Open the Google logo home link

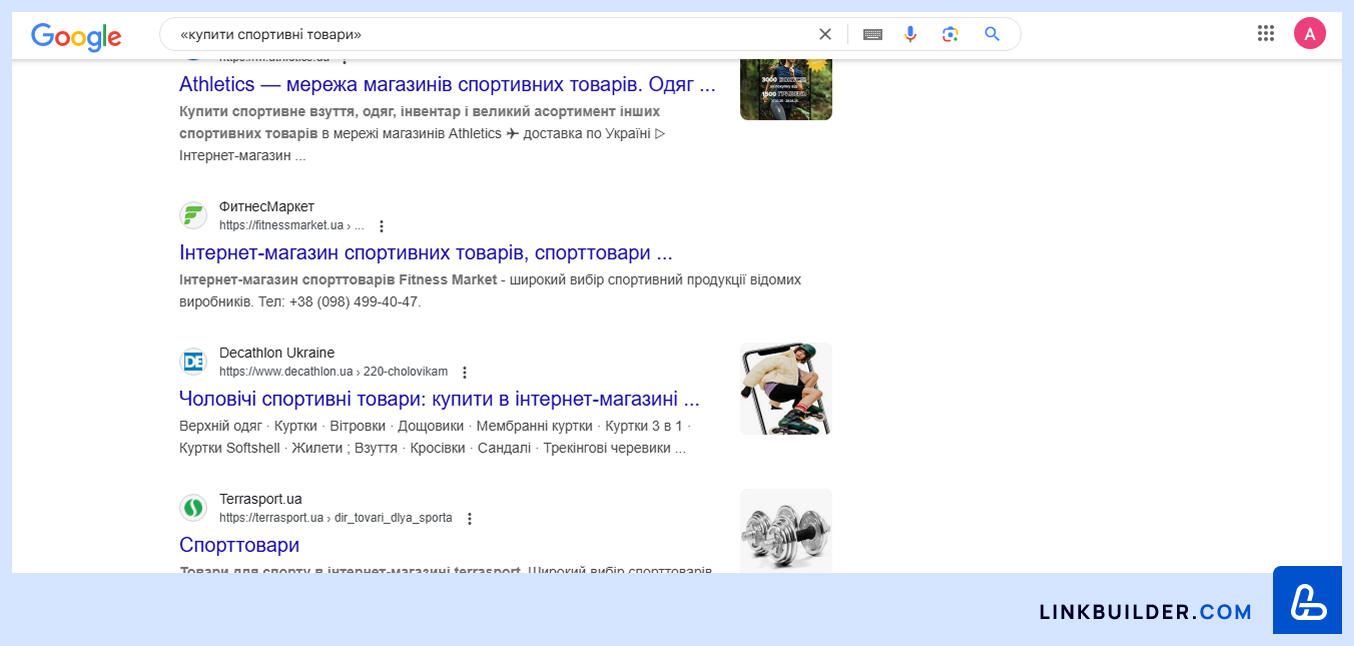[76, 36]
